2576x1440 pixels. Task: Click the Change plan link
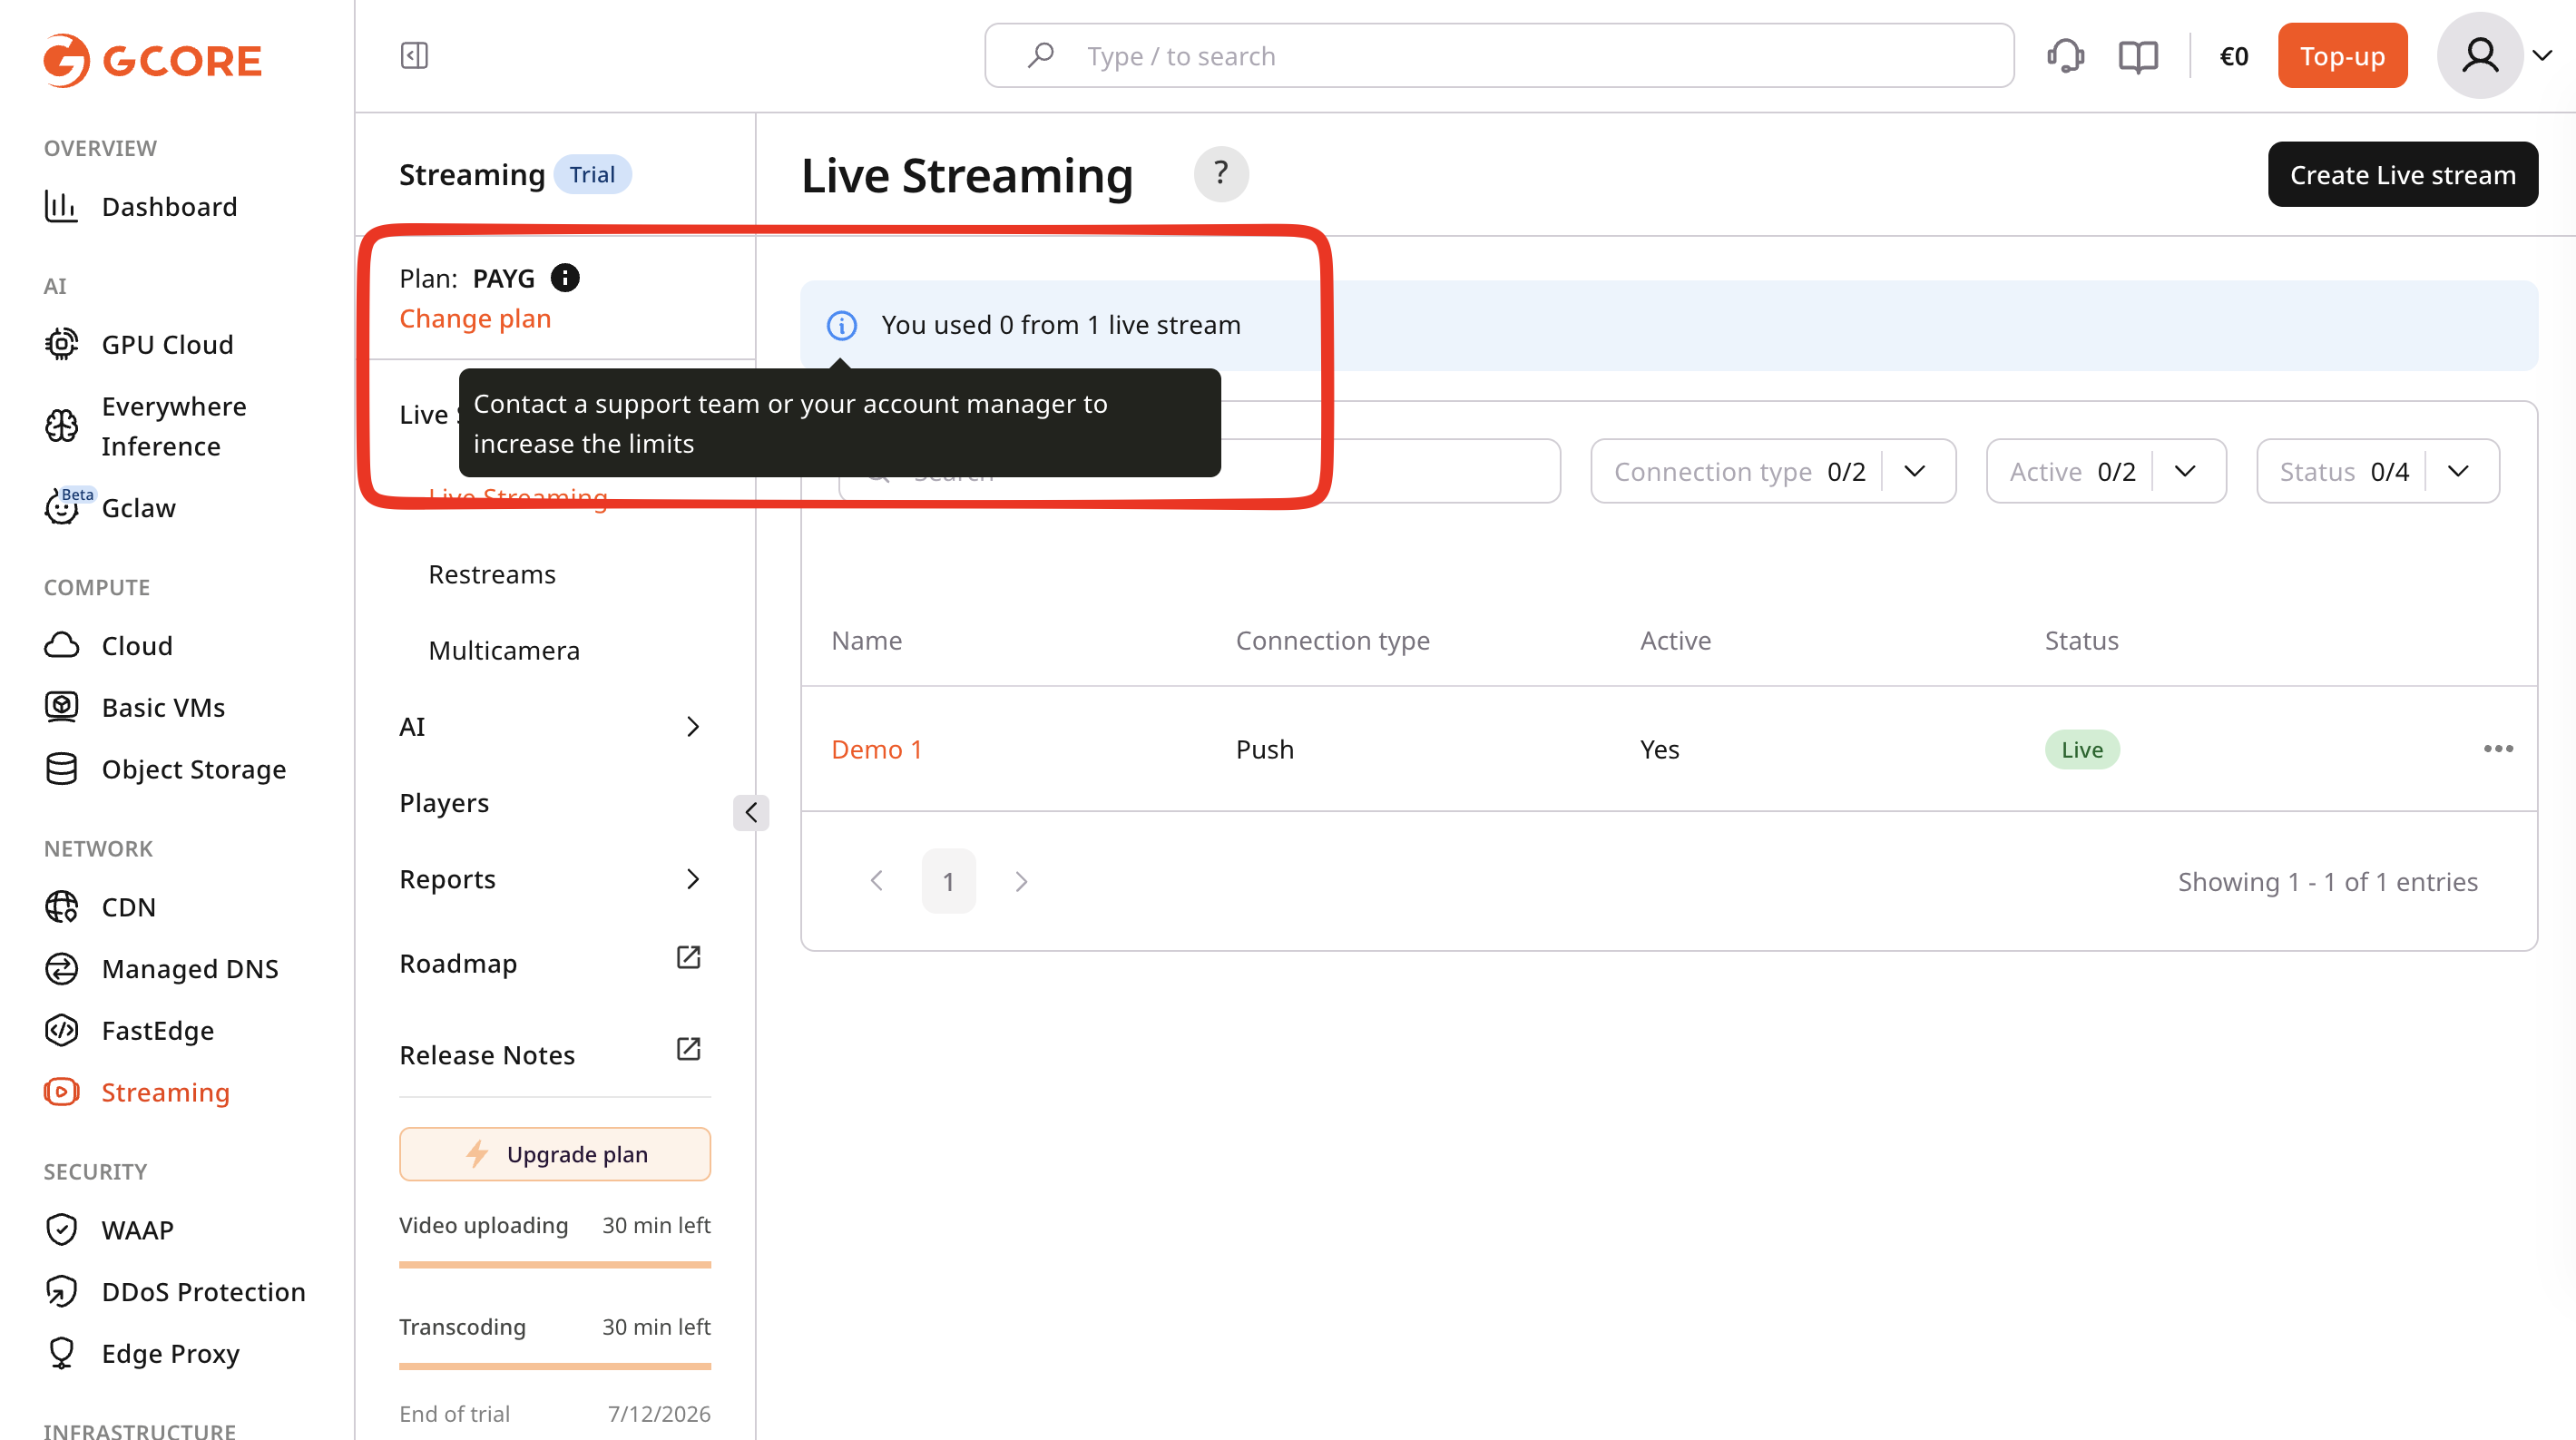click(475, 319)
